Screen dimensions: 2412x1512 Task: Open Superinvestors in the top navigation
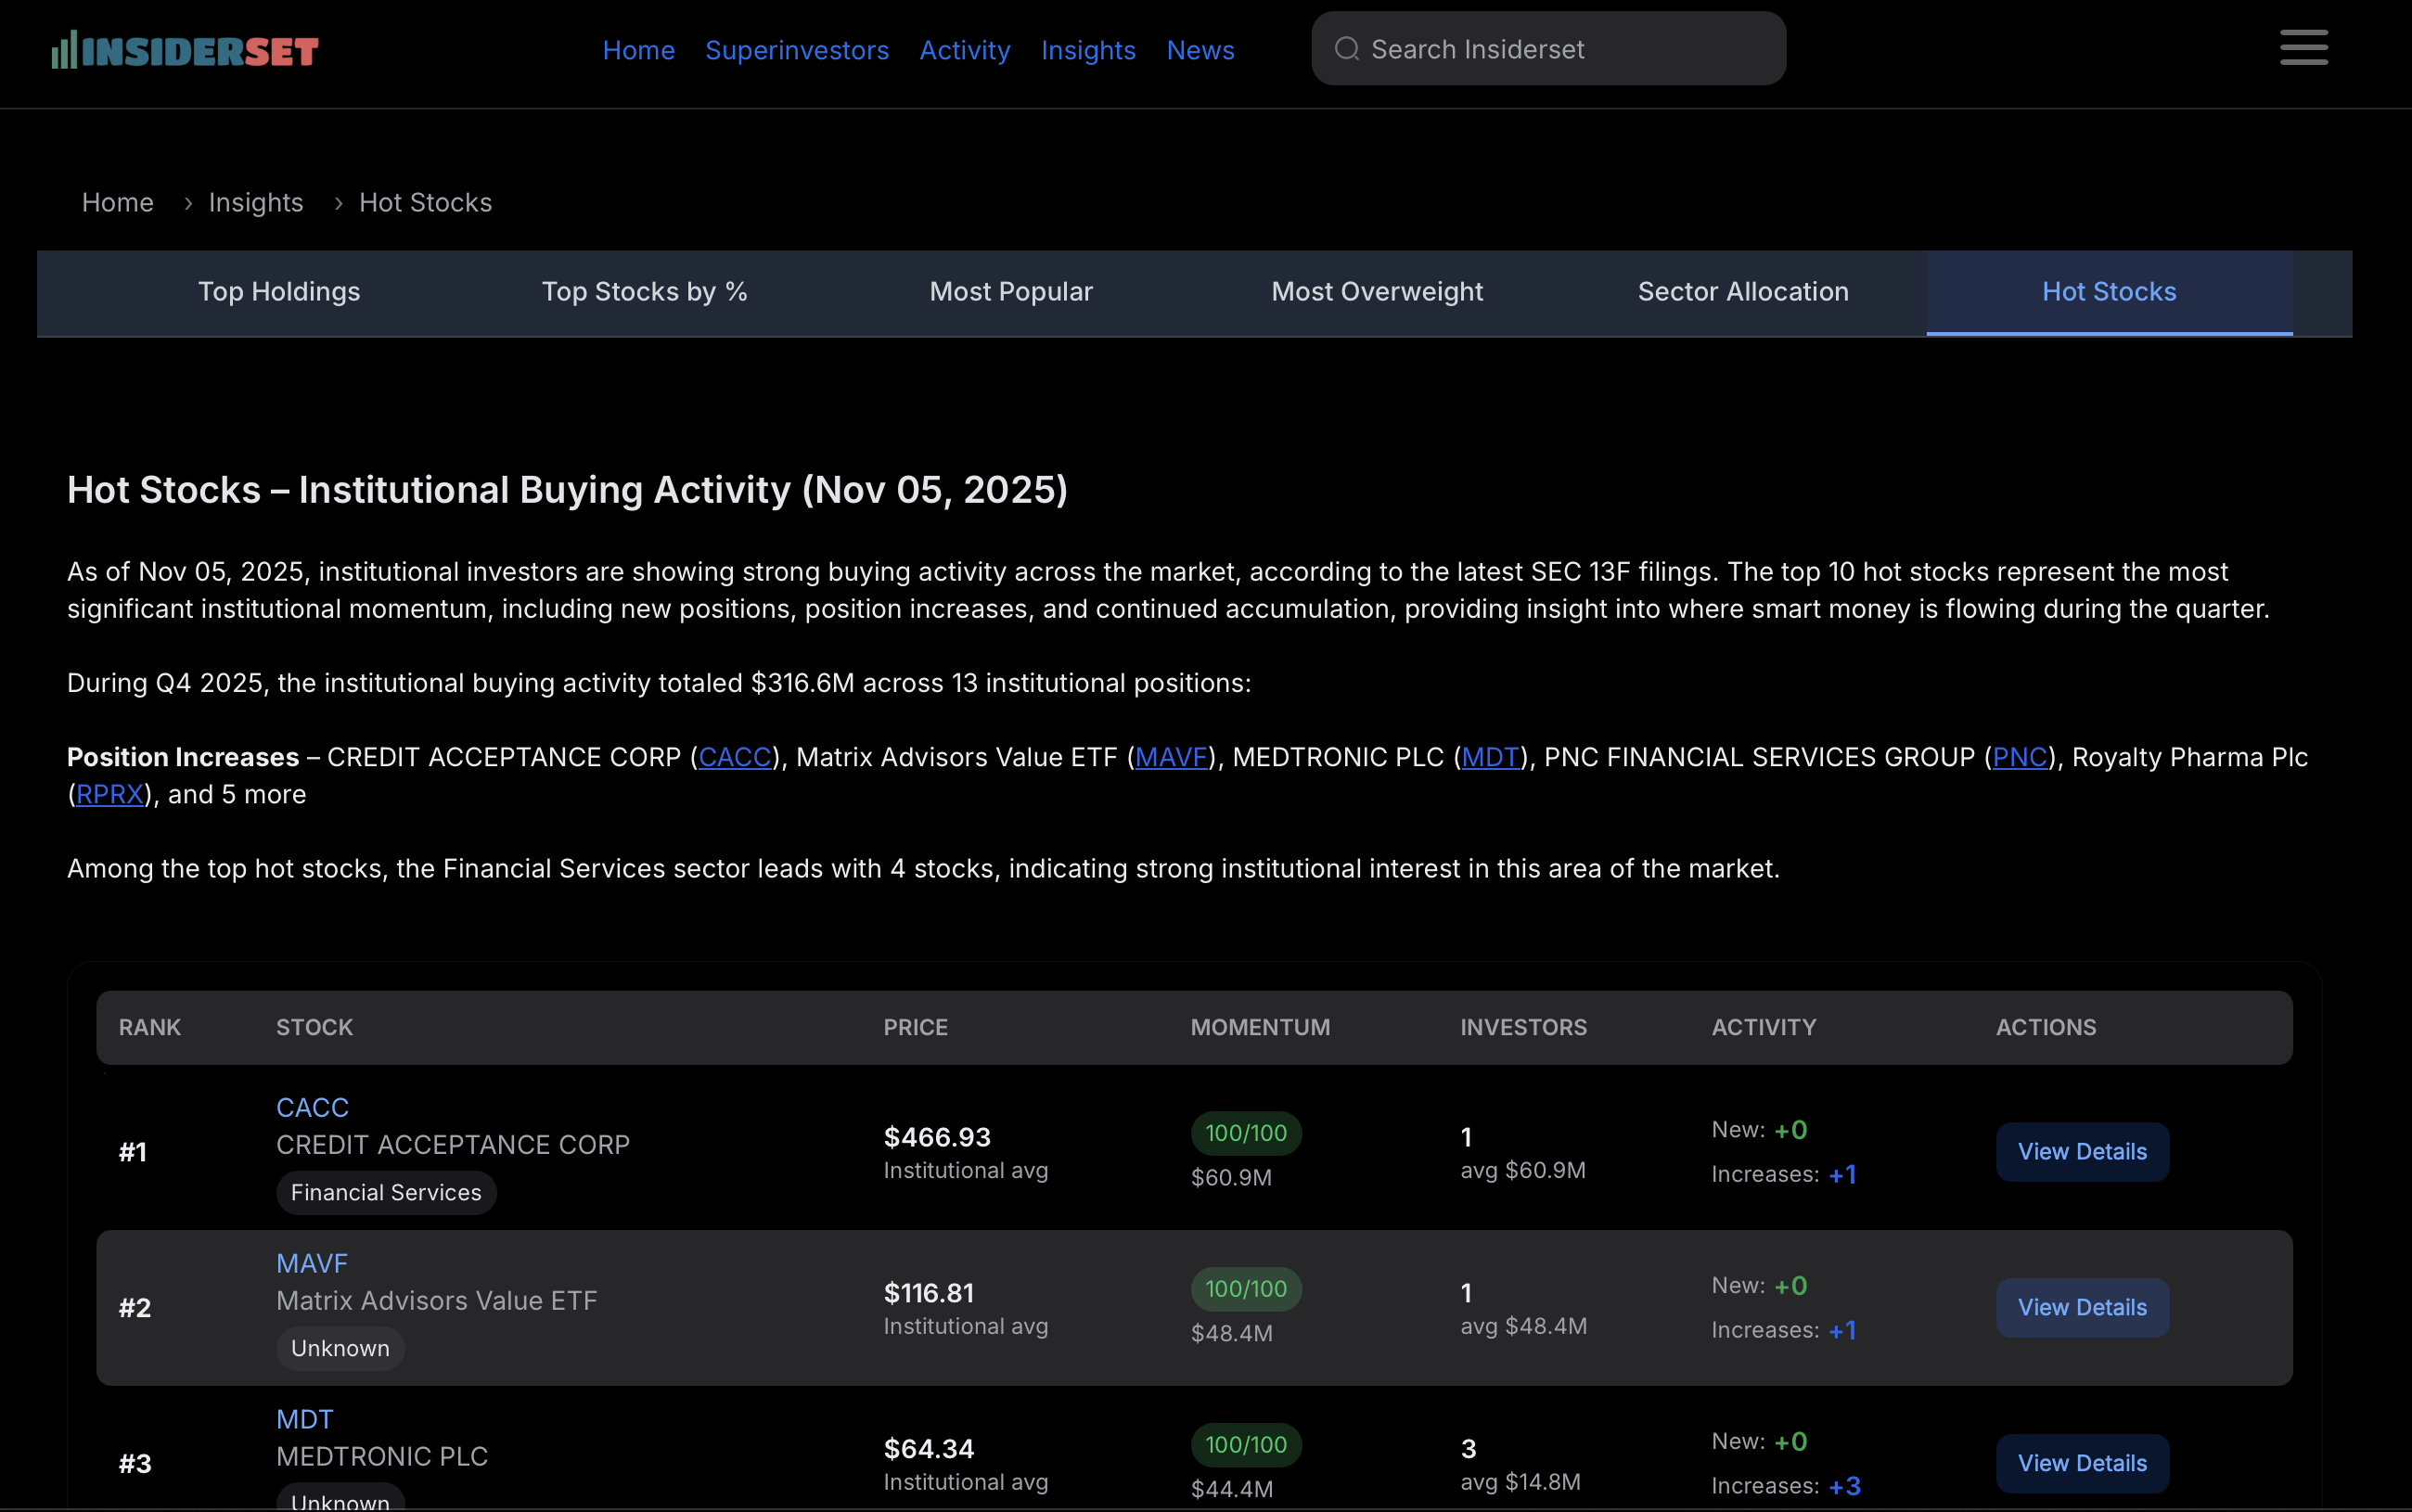(x=796, y=50)
